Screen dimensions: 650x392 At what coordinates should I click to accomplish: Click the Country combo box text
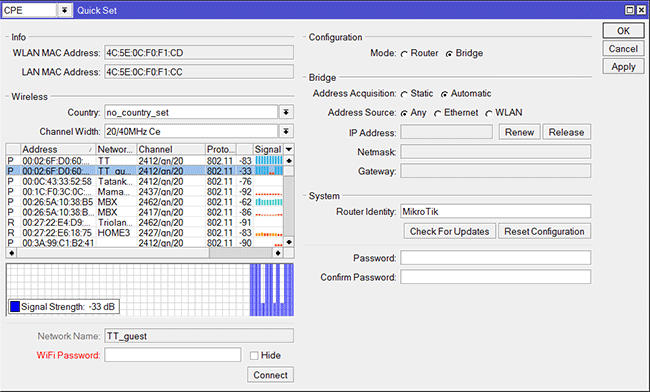click(x=191, y=112)
